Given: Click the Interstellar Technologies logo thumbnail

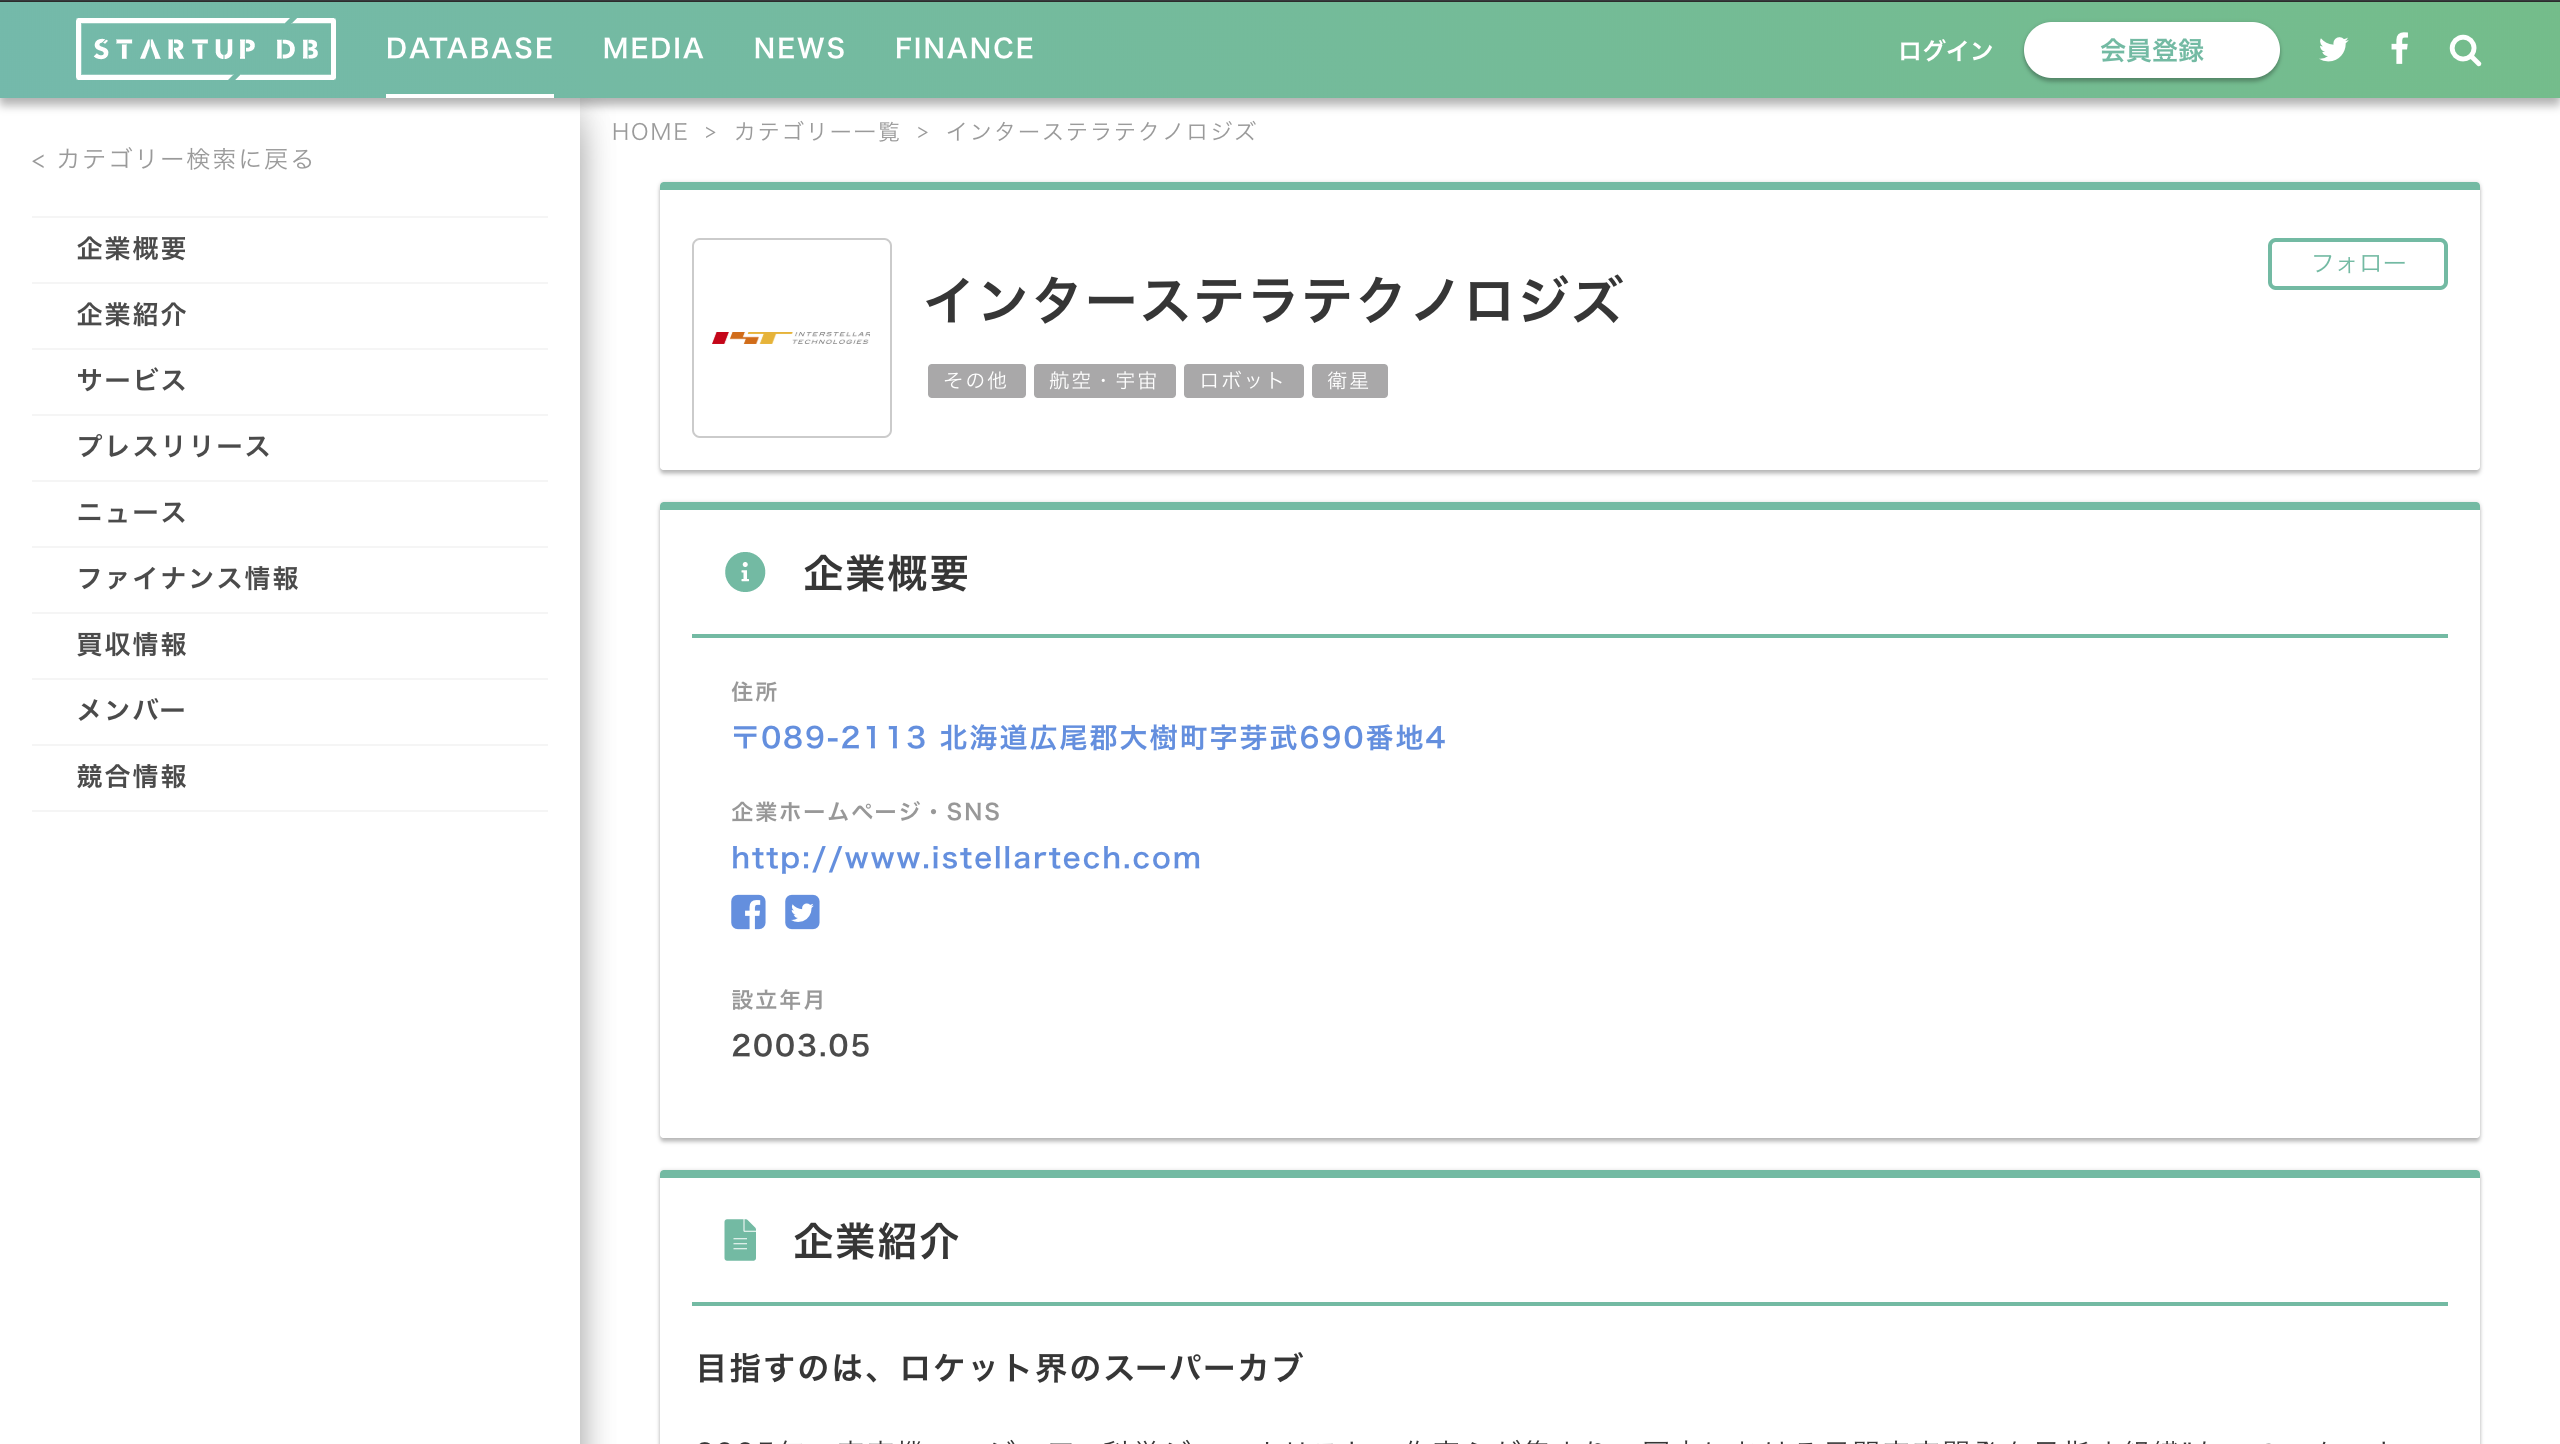Looking at the screenshot, I should [x=792, y=338].
